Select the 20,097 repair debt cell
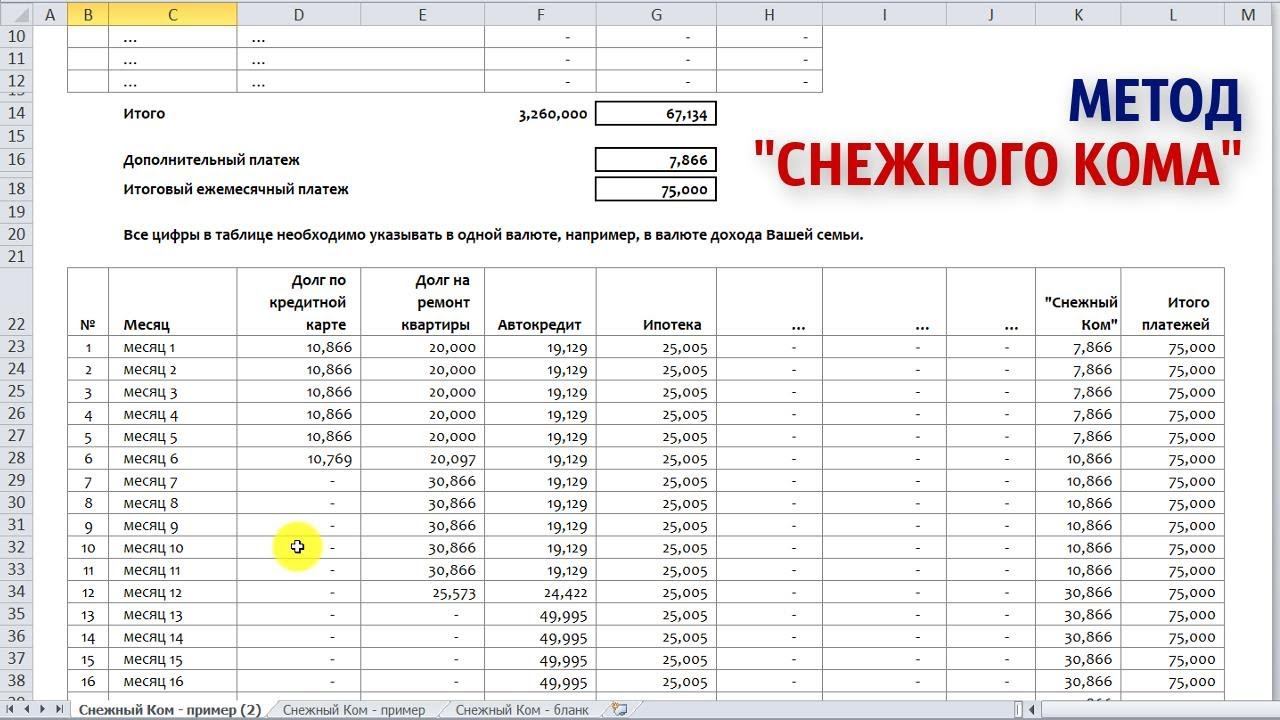Viewport: 1280px width, 720px height. tap(423, 459)
